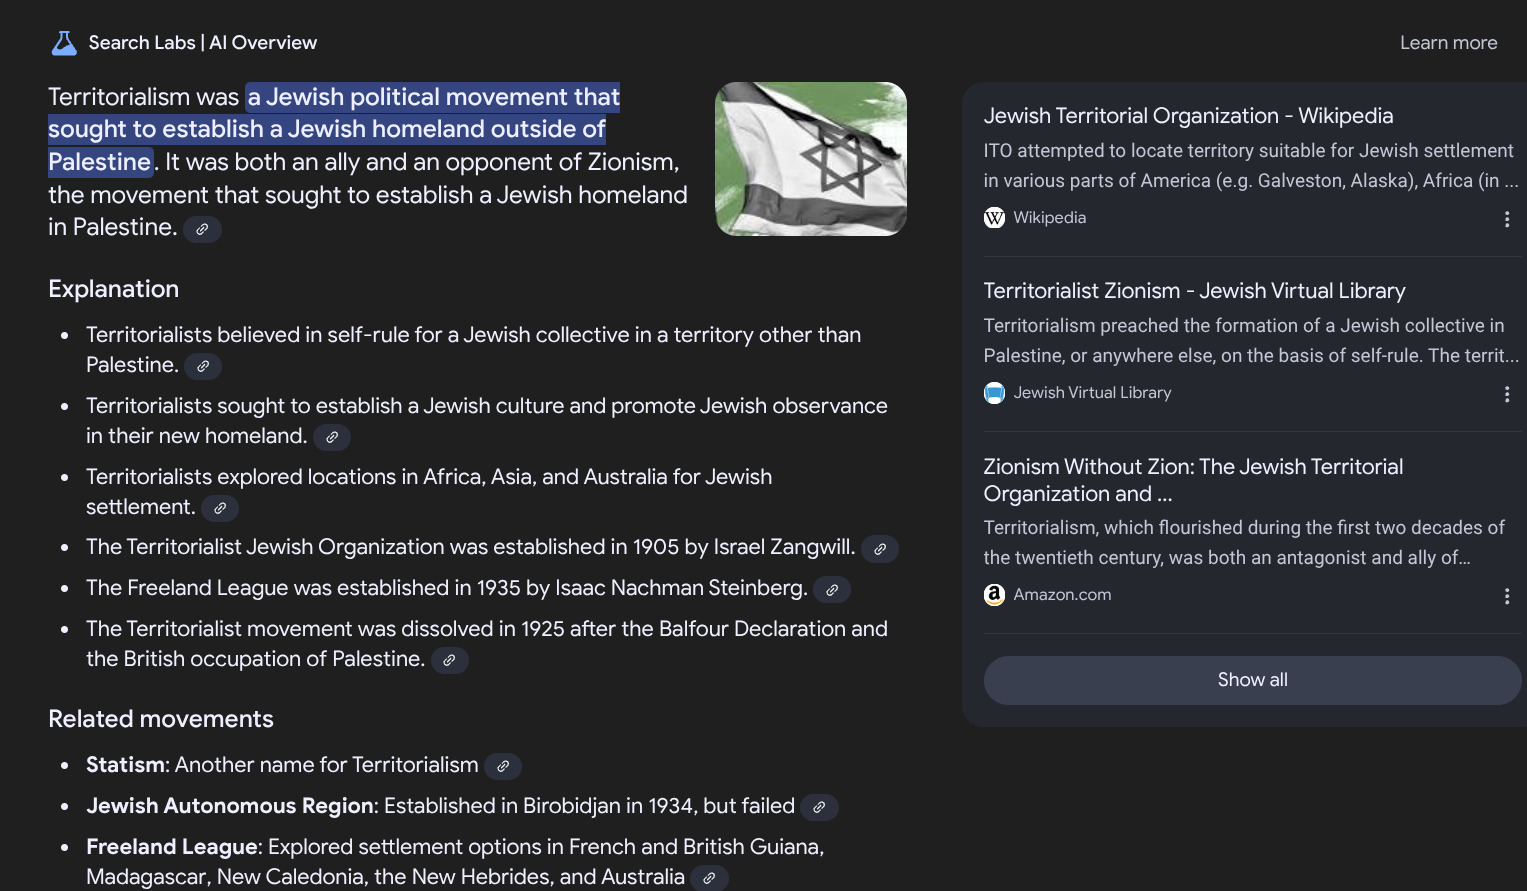Click citation icon after 'new homeland.' bullet
Image resolution: width=1527 pixels, height=891 pixels.
click(x=332, y=437)
